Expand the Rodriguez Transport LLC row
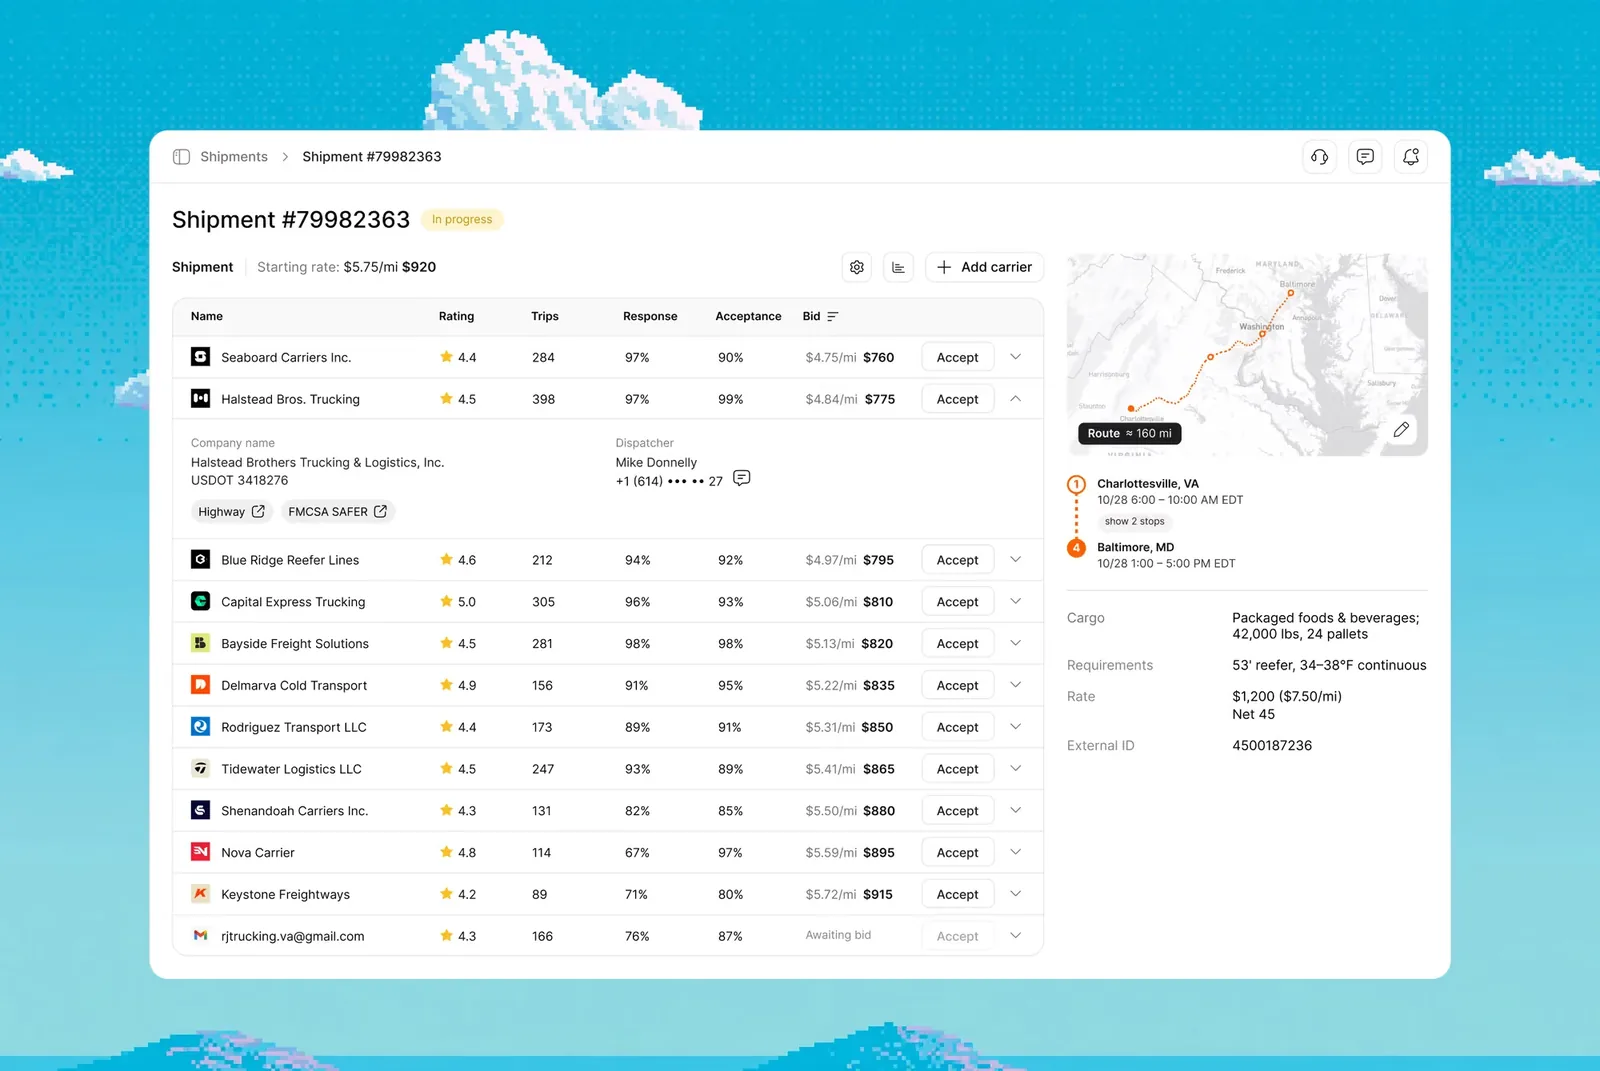Screen dimensions: 1600x1071 click(x=1015, y=727)
